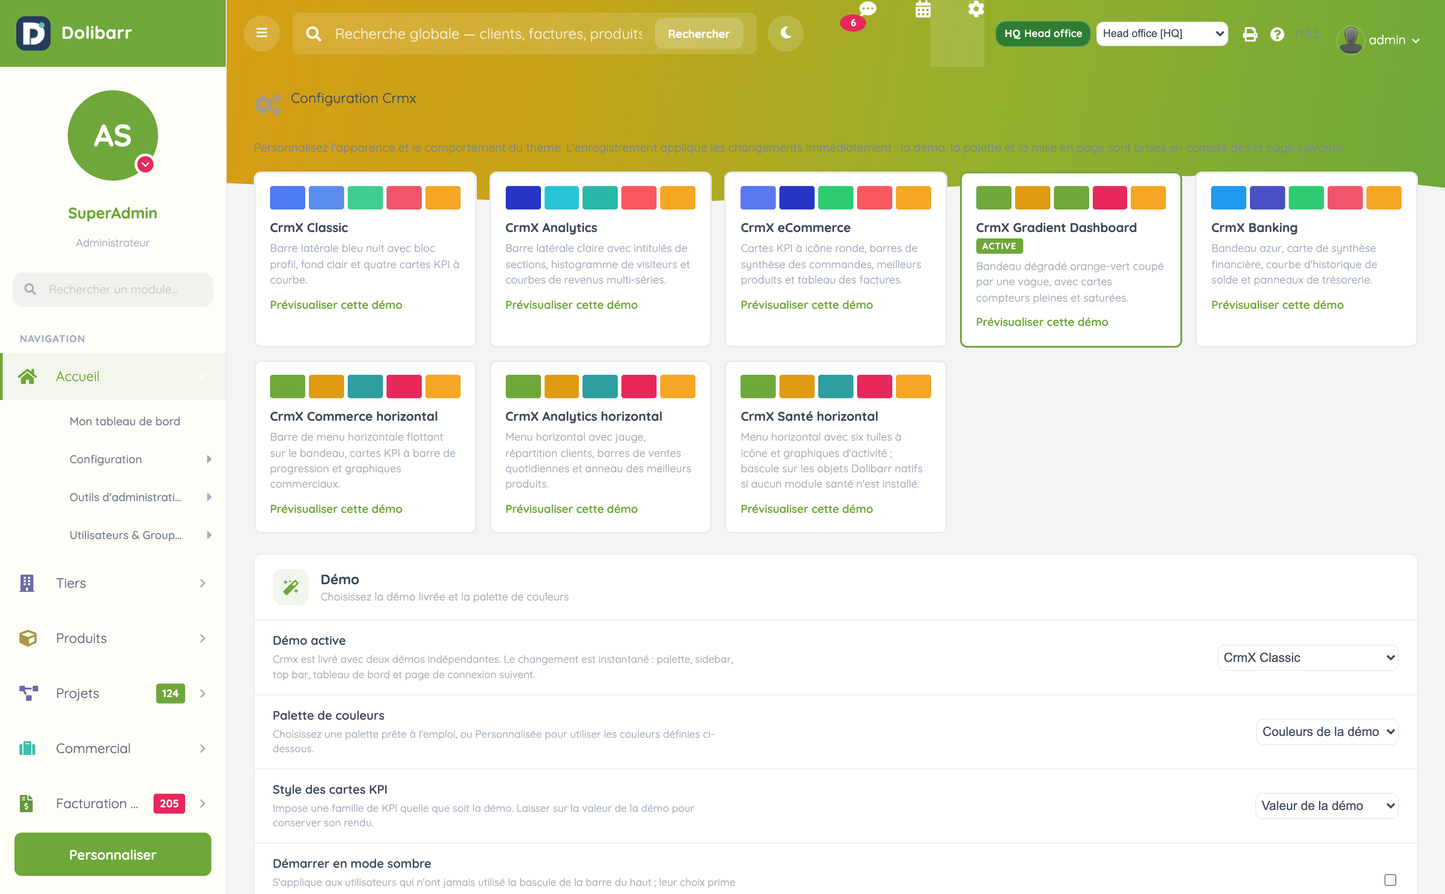1445x894 pixels.
Task: Expand Outils d'administration submenu arrow
Action: point(209,497)
